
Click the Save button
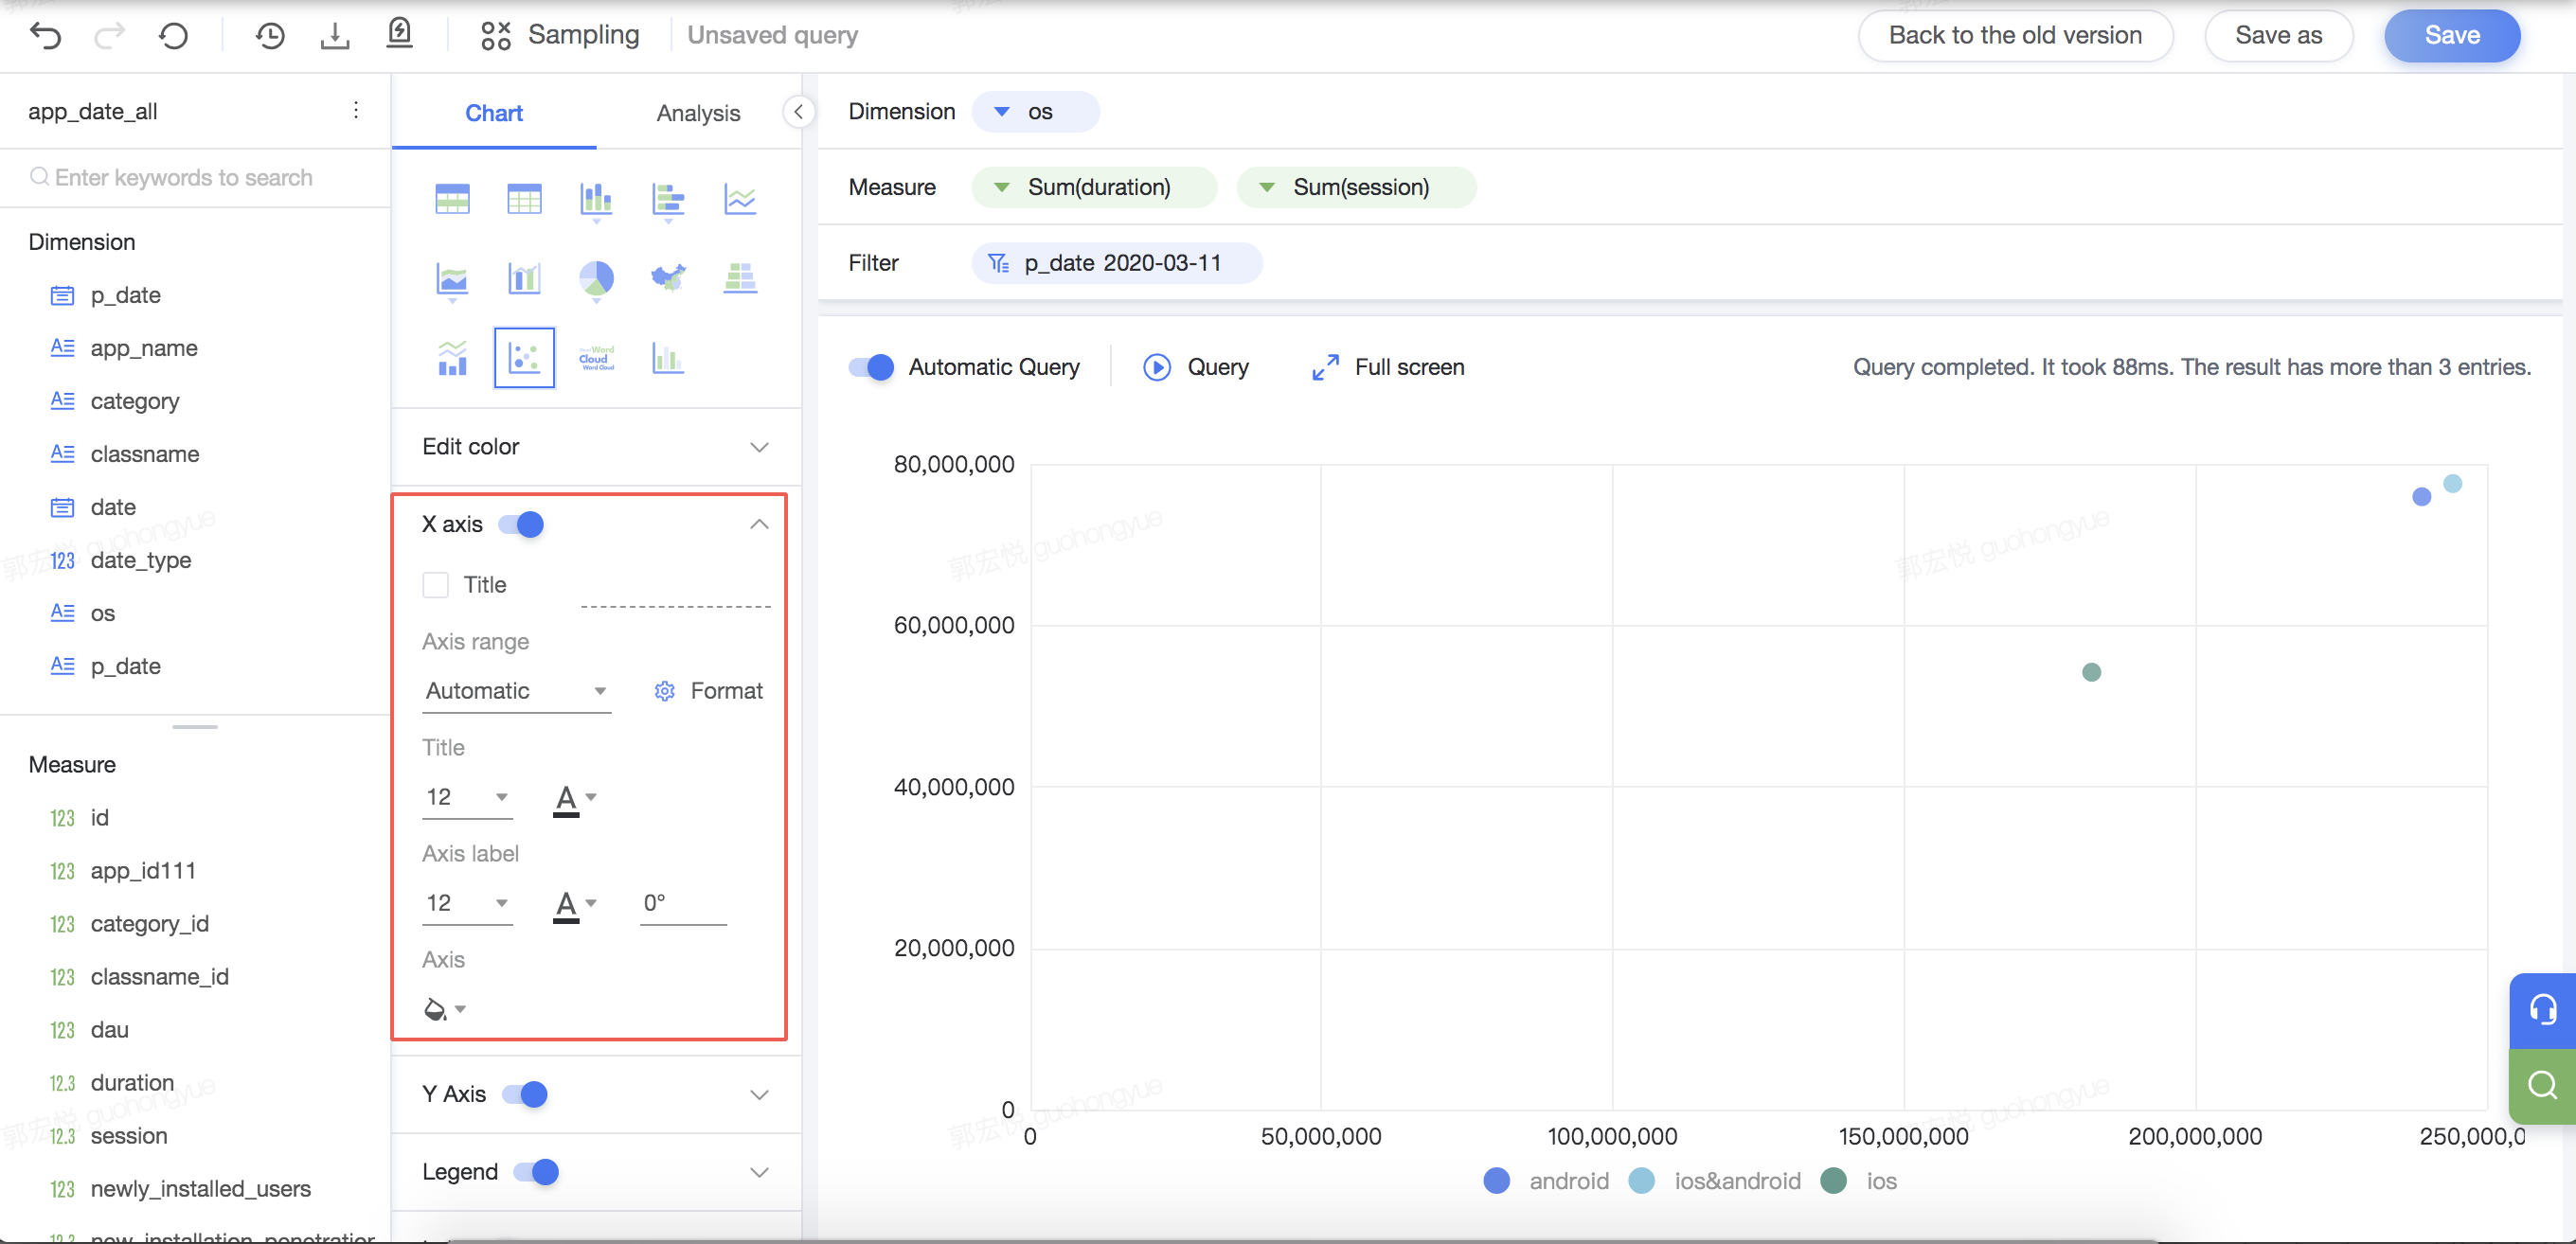2452,35
